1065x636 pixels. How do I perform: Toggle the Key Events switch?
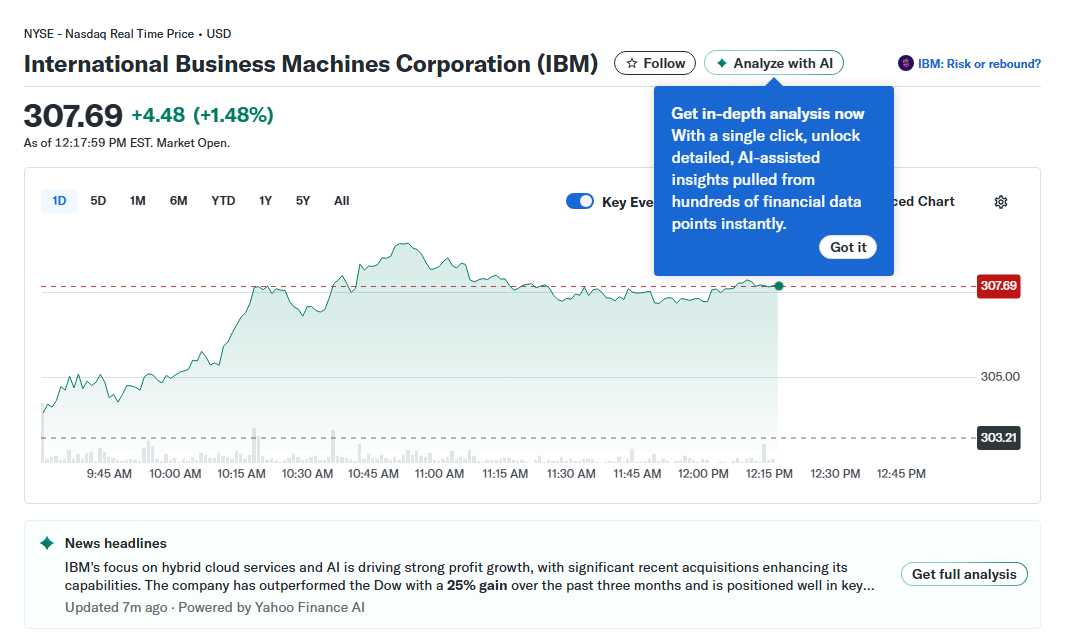click(x=580, y=201)
